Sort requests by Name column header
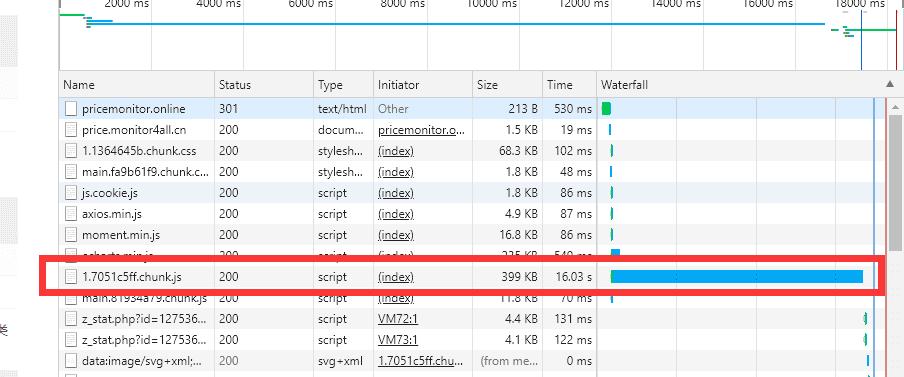Screen dimensions: 904x377 coord(137,85)
